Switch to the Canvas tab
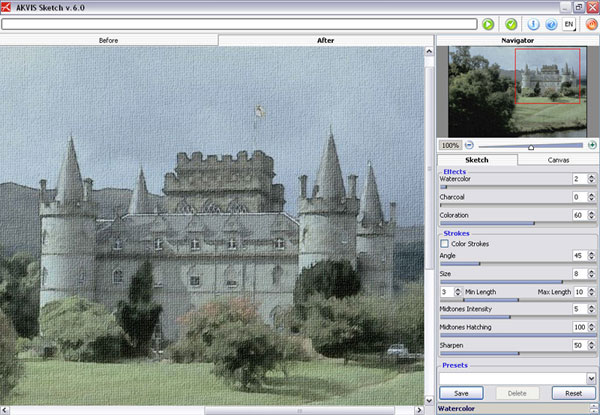The image size is (600, 415). (558, 159)
